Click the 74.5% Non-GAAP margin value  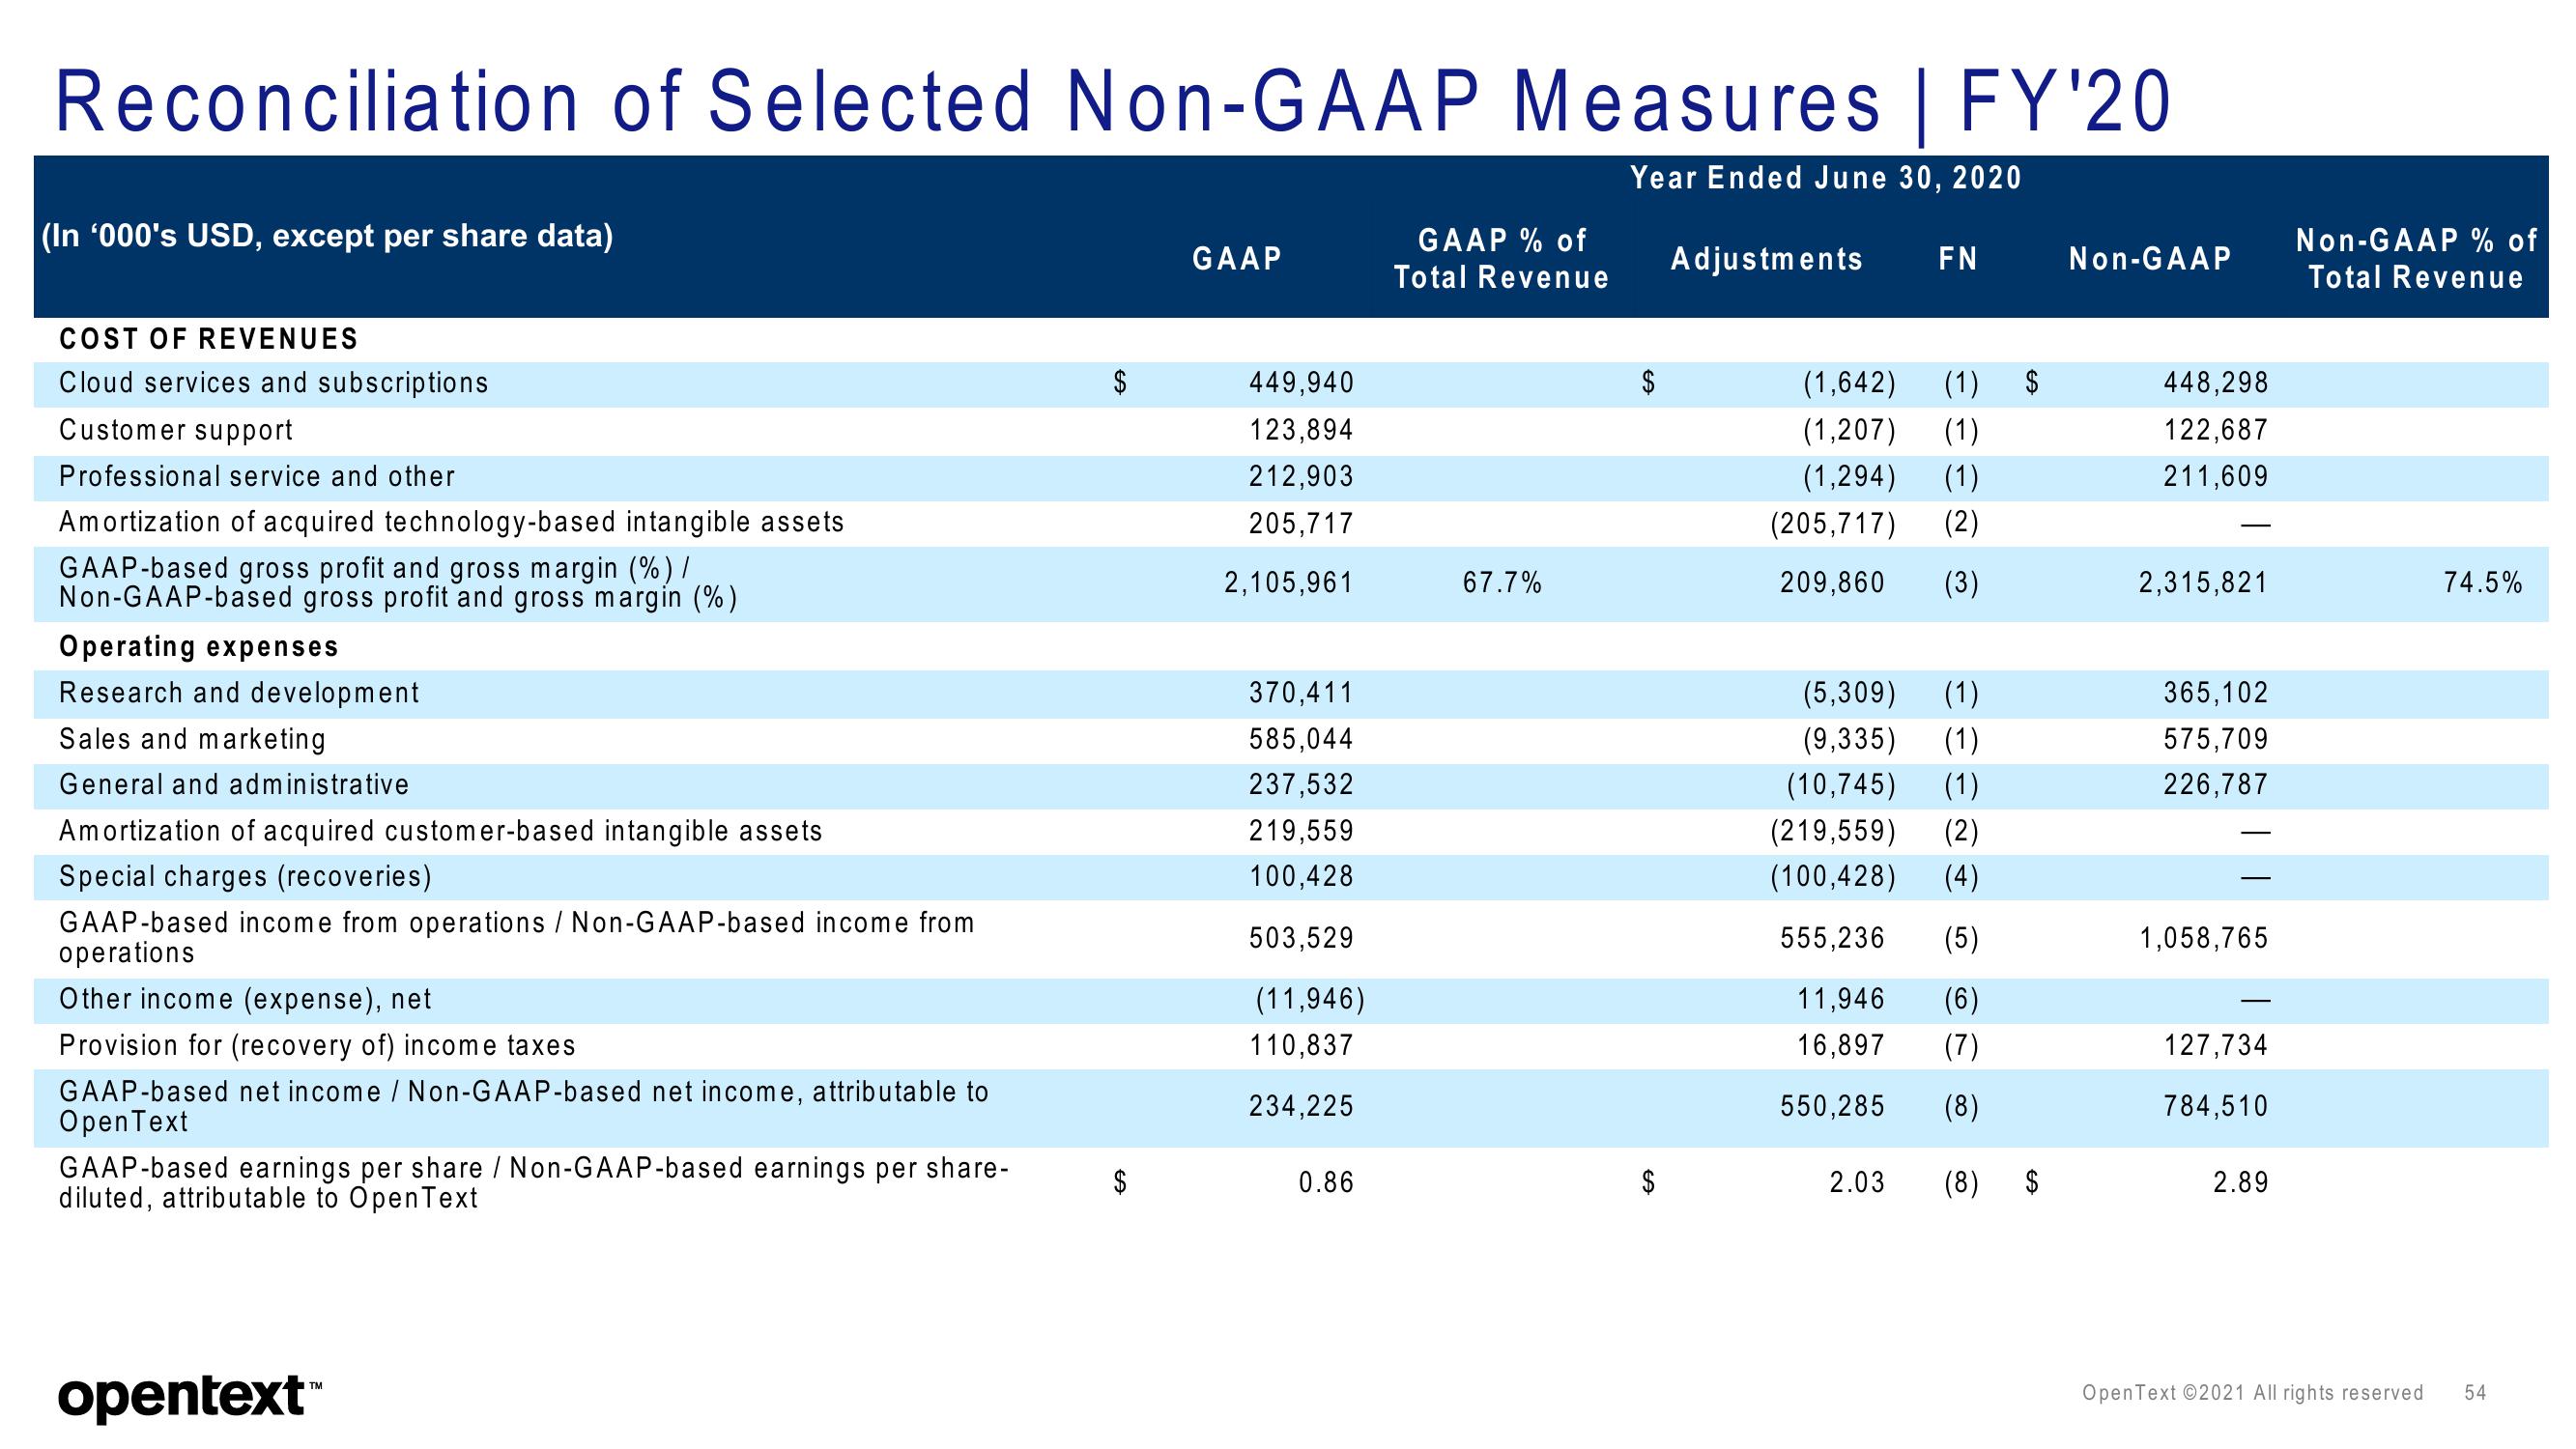(2483, 582)
